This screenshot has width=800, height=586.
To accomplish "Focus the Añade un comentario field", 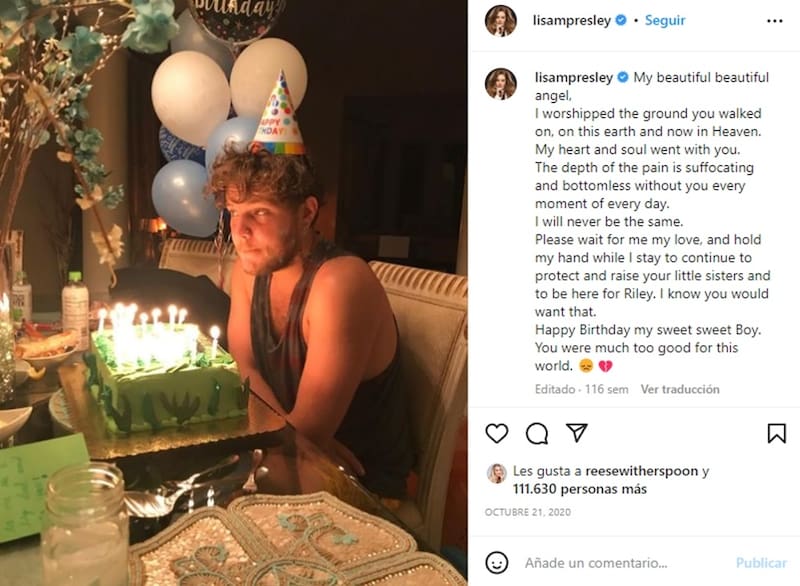I will (x=620, y=563).
